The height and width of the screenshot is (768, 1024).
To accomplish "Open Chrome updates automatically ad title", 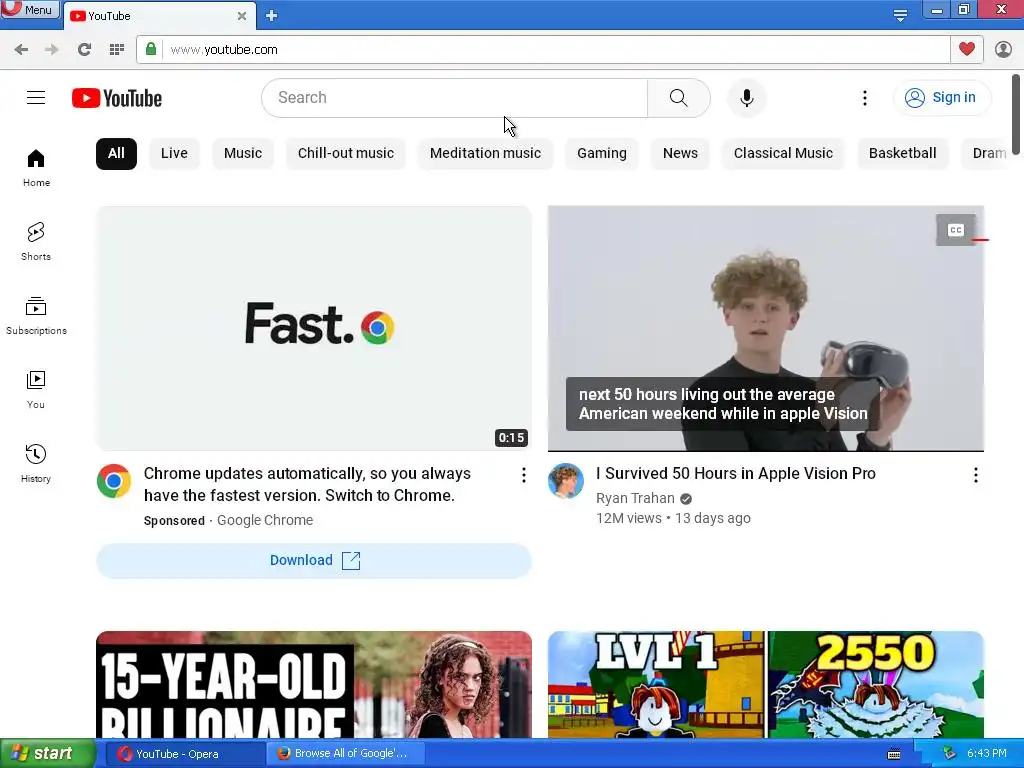I will pyautogui.click(x=307, y=485).
